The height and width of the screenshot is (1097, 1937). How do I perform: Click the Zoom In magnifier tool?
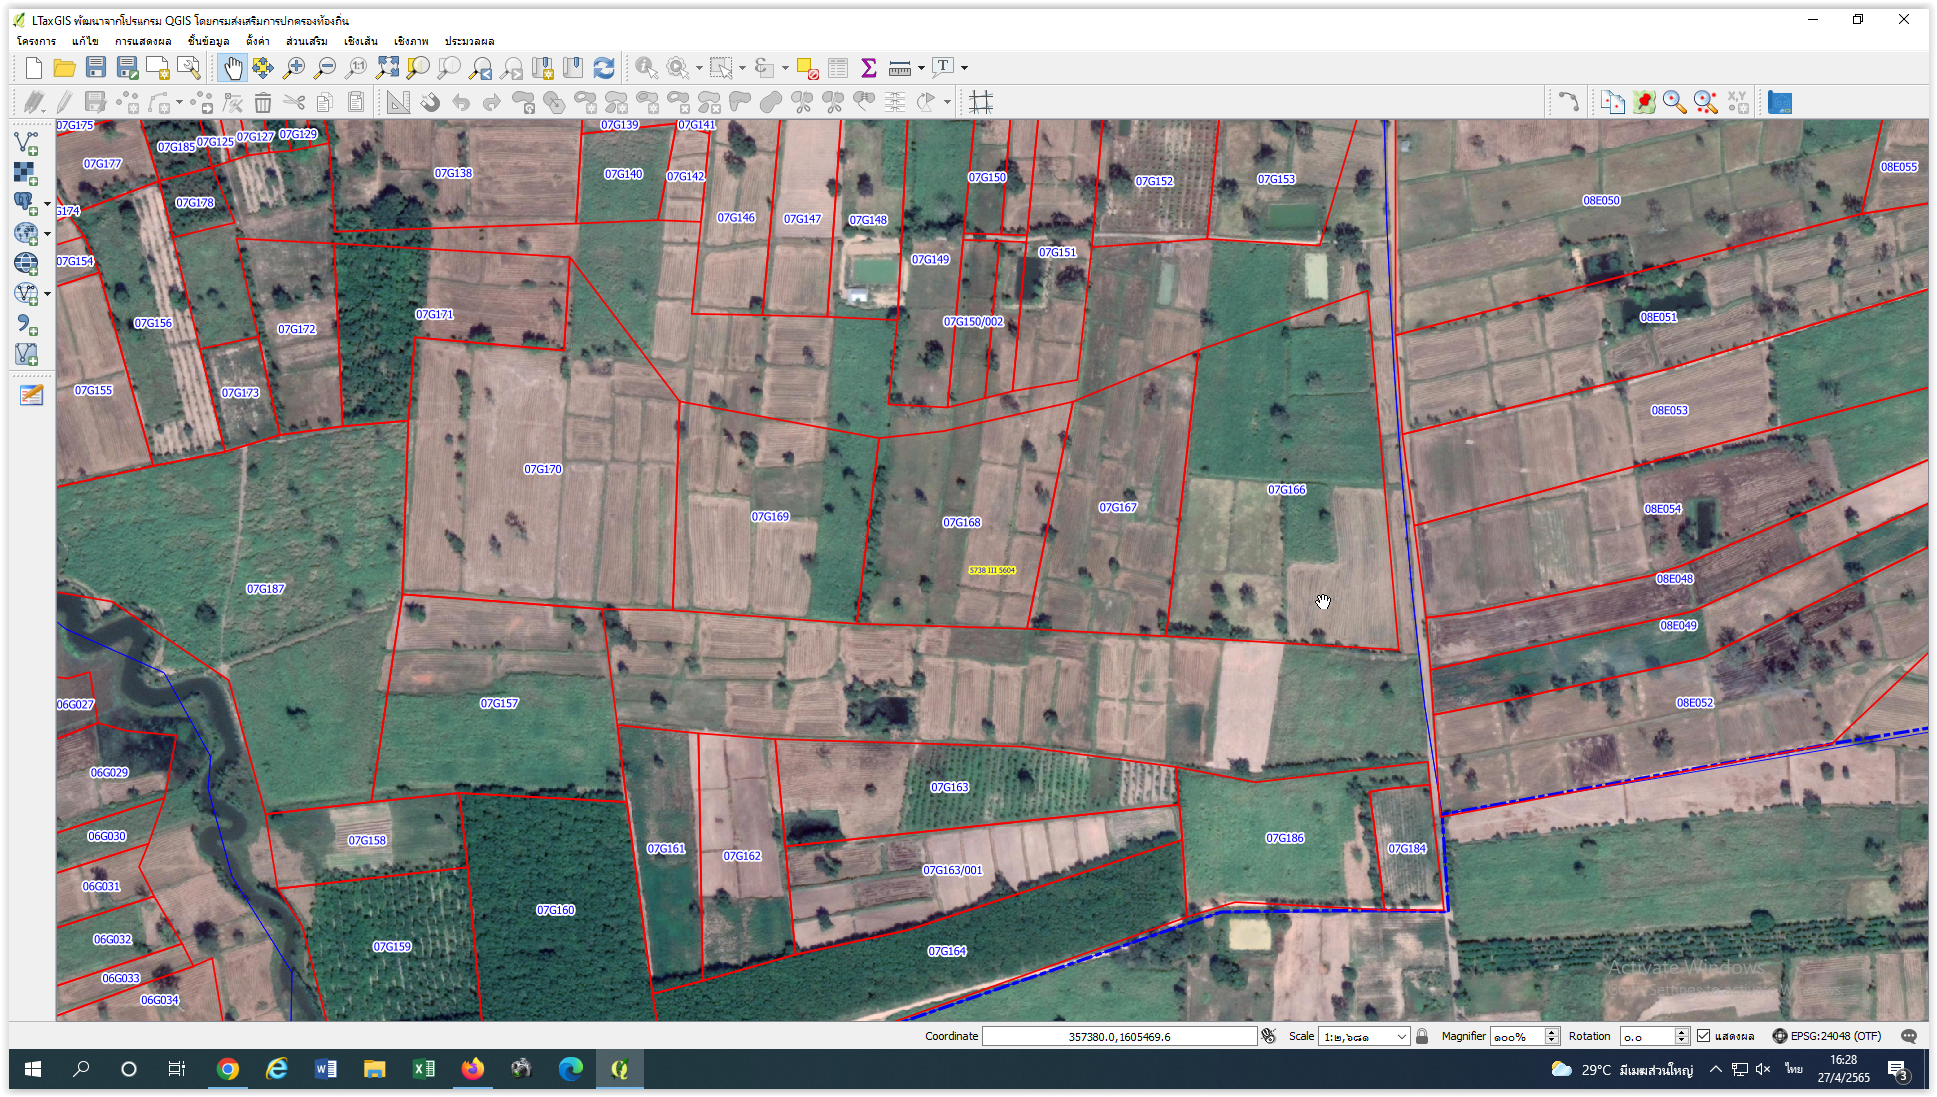coord(294,68)
